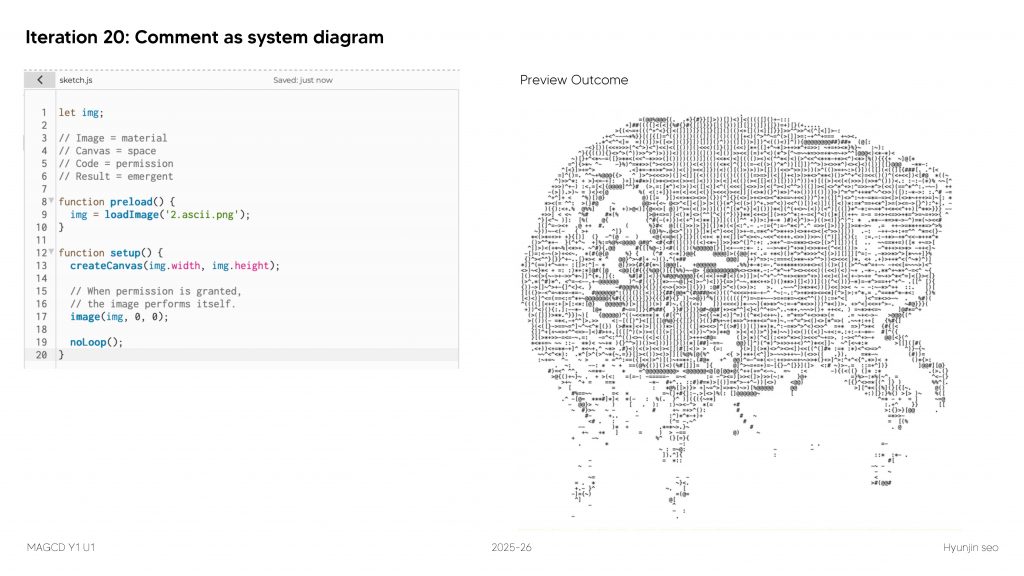Click the '// Image = material' comment
The height and width of the screenshot is (576, 1024).
pyautogui.click(x=113, y=138)
